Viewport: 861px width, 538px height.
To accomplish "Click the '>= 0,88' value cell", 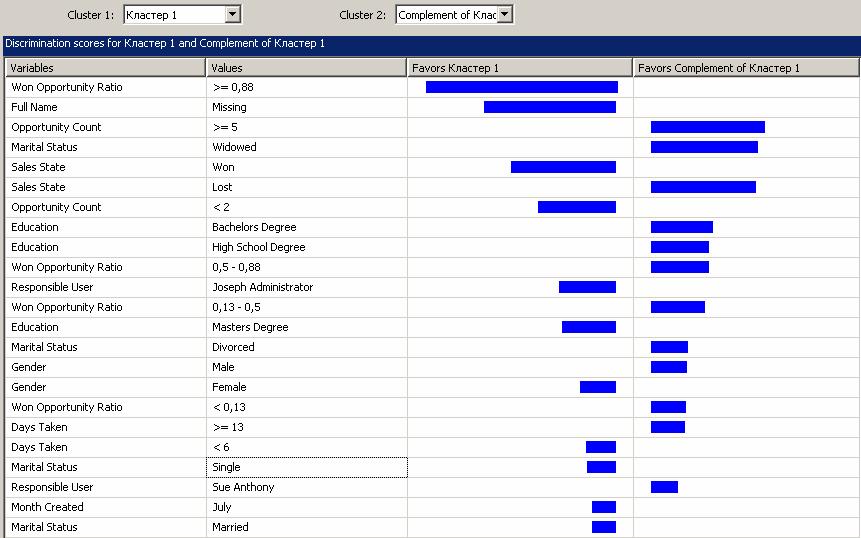I will pyautogui.click(x=306, y=87).
